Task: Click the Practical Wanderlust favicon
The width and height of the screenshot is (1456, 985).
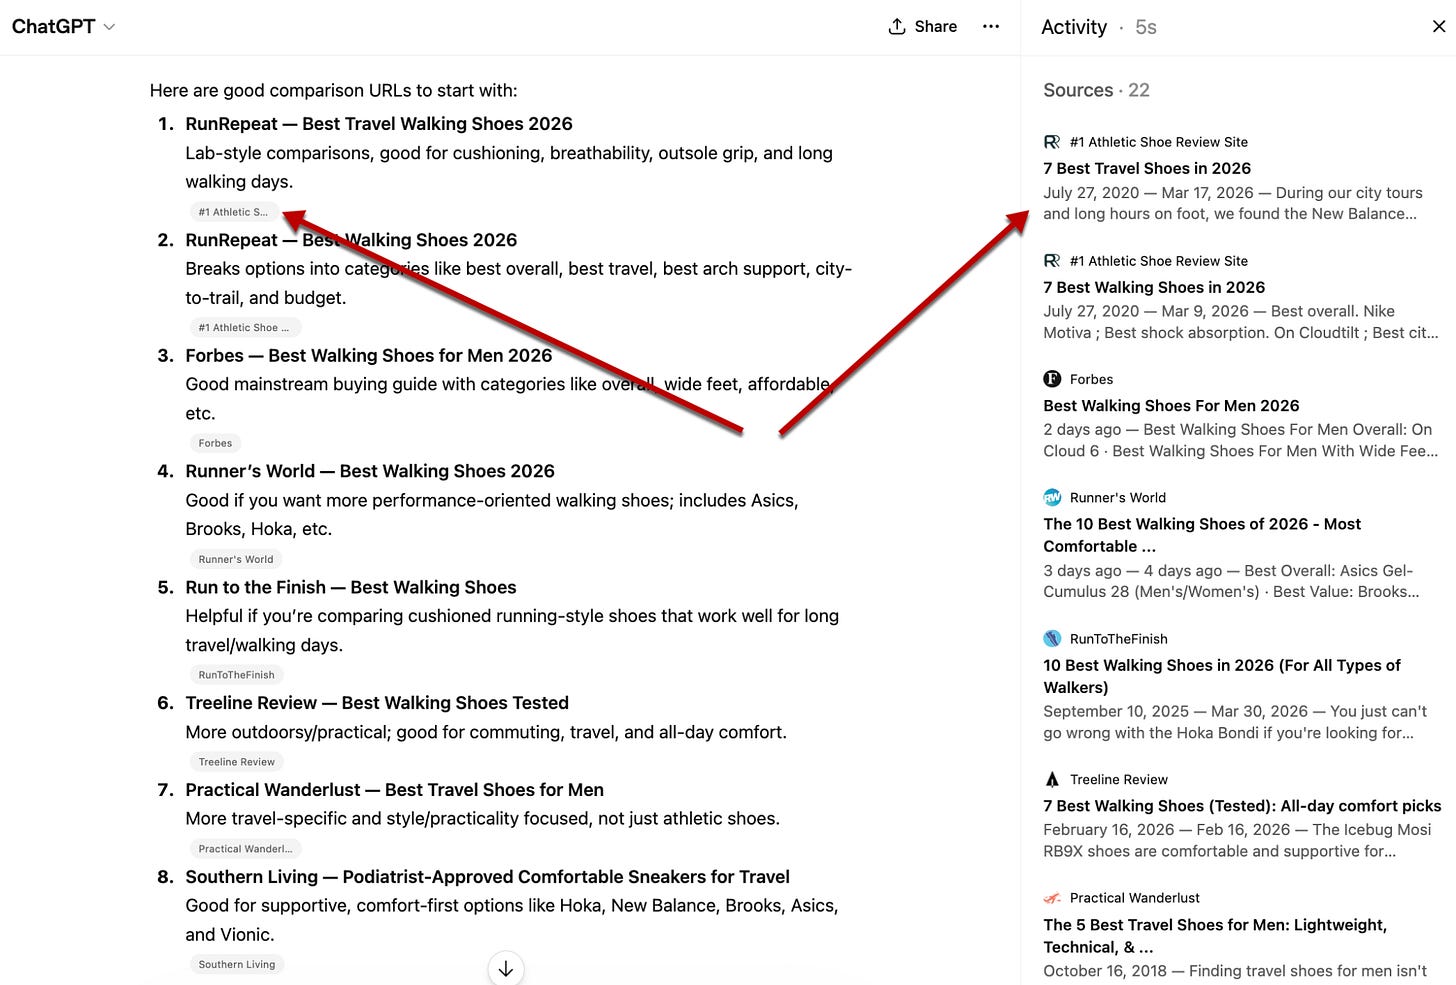Action: click(1052, 898)
